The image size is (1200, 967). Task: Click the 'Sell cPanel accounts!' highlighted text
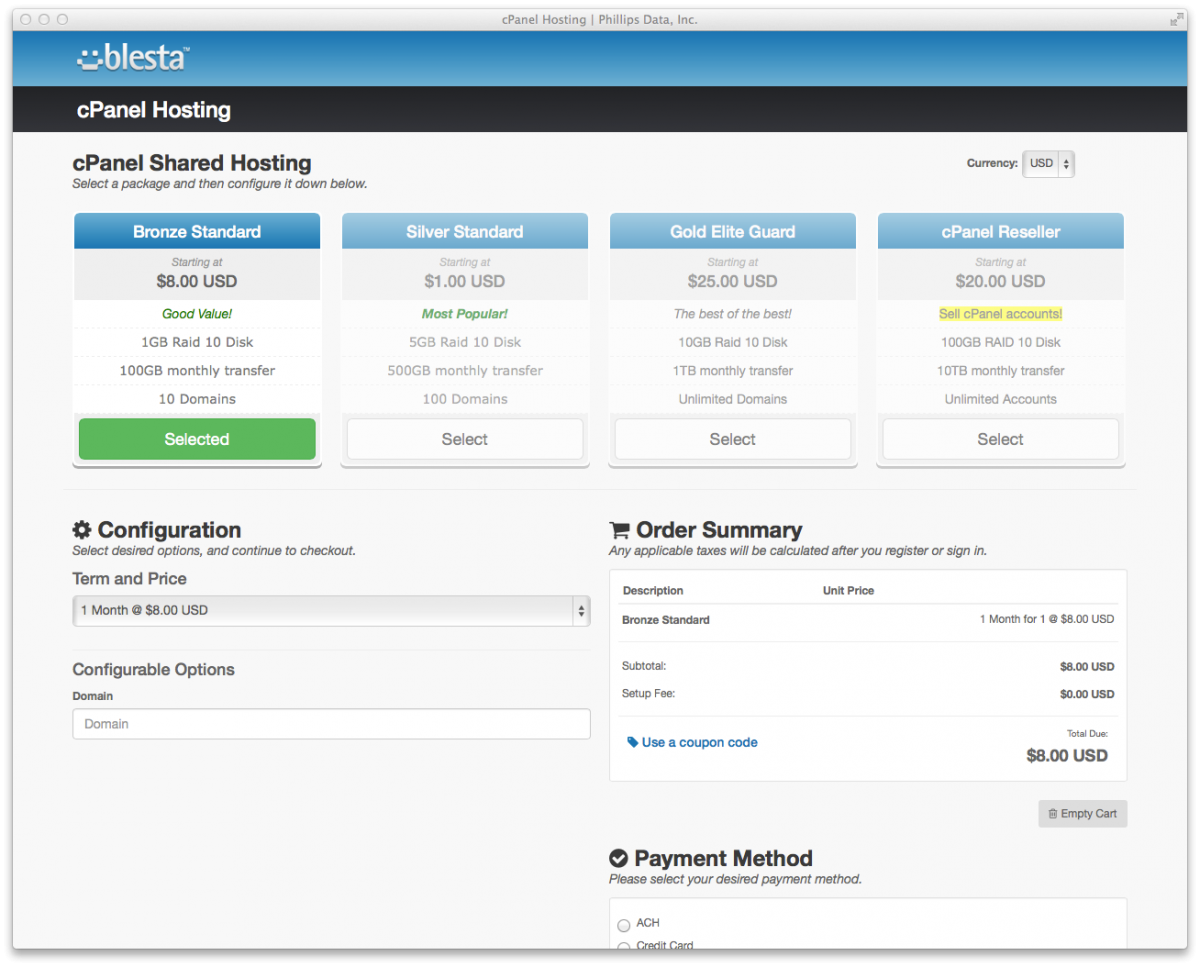1001,314
